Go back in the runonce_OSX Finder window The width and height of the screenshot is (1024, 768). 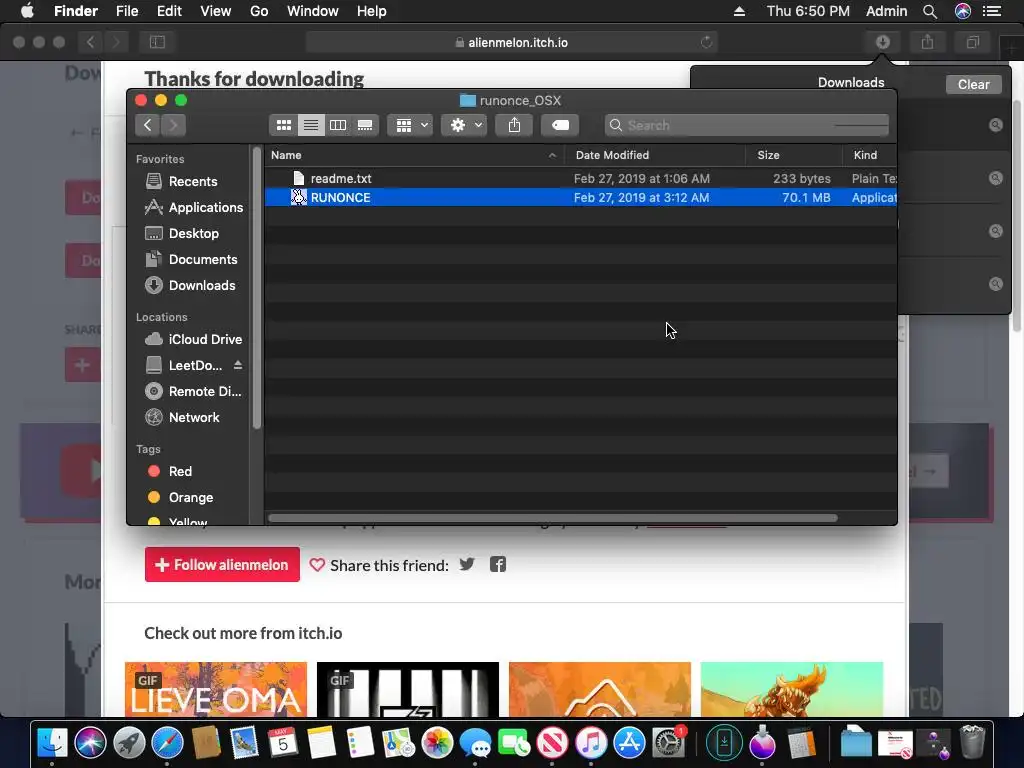click(148, 125)
